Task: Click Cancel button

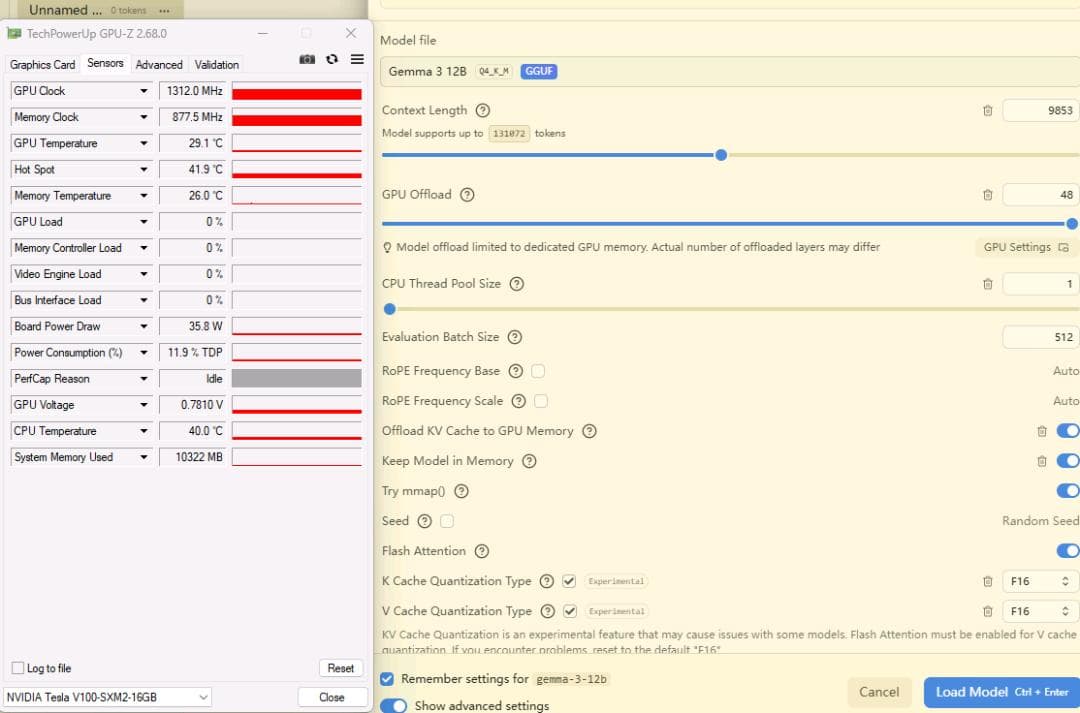Action: click(879, 692)
